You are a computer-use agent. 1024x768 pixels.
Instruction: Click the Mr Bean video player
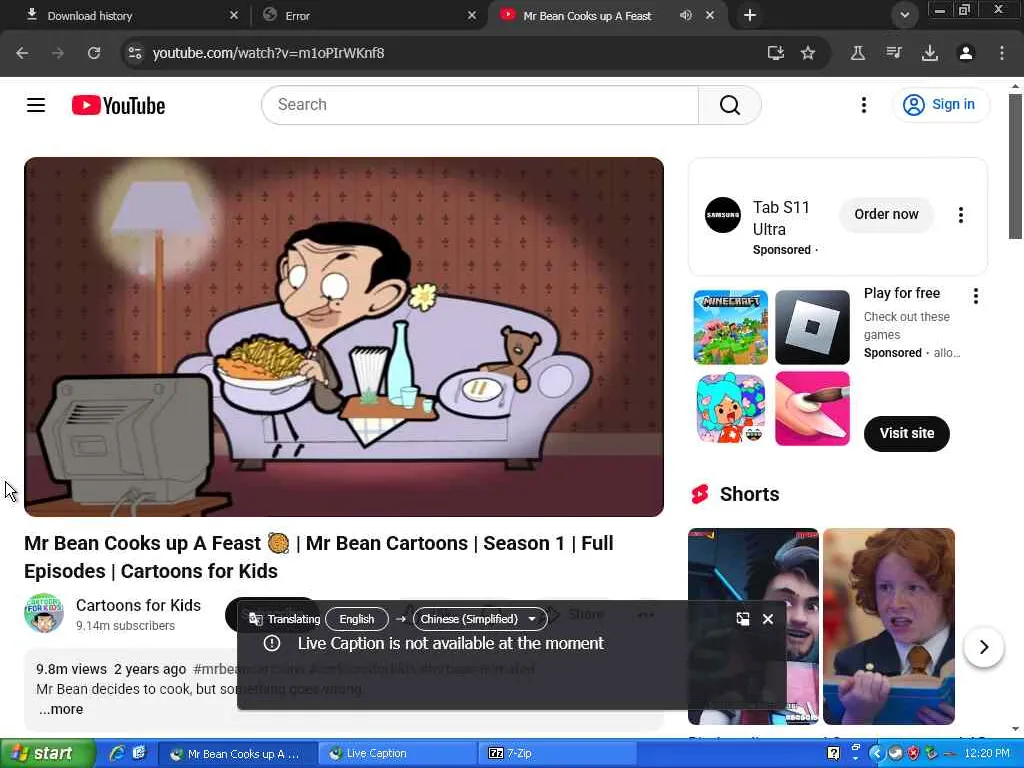344,337
